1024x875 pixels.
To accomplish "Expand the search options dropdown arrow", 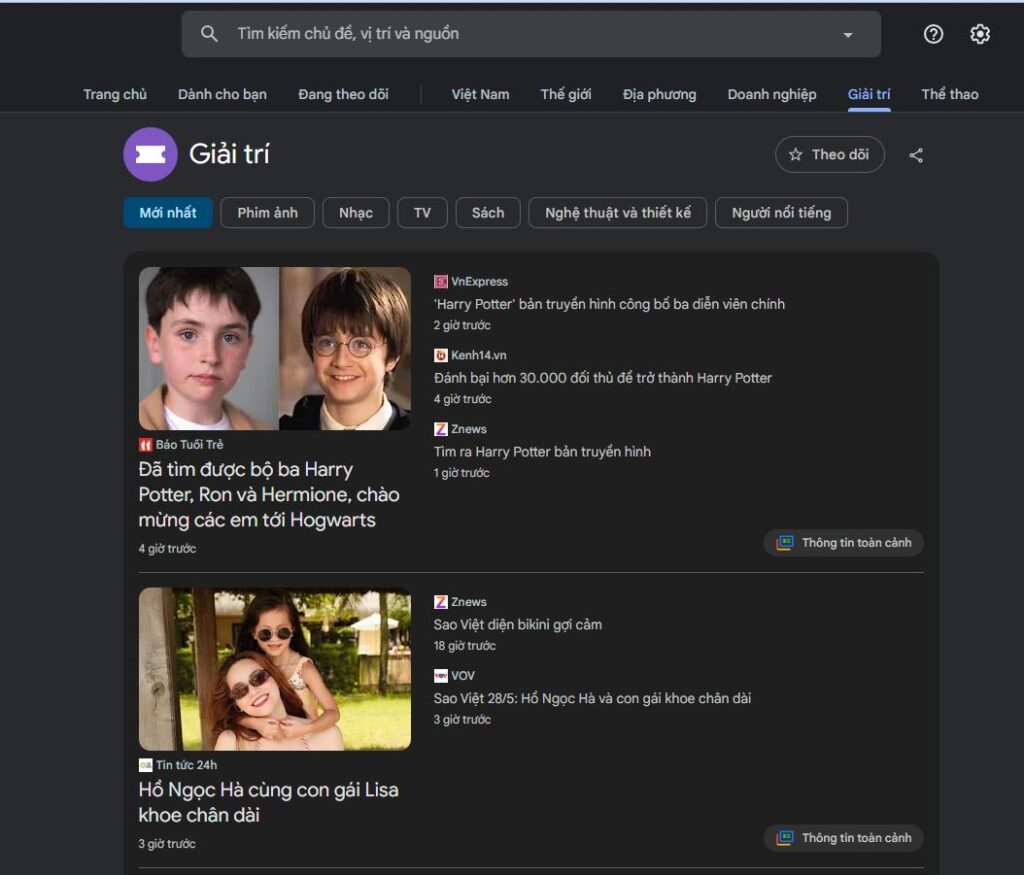I will coord(848,35).
